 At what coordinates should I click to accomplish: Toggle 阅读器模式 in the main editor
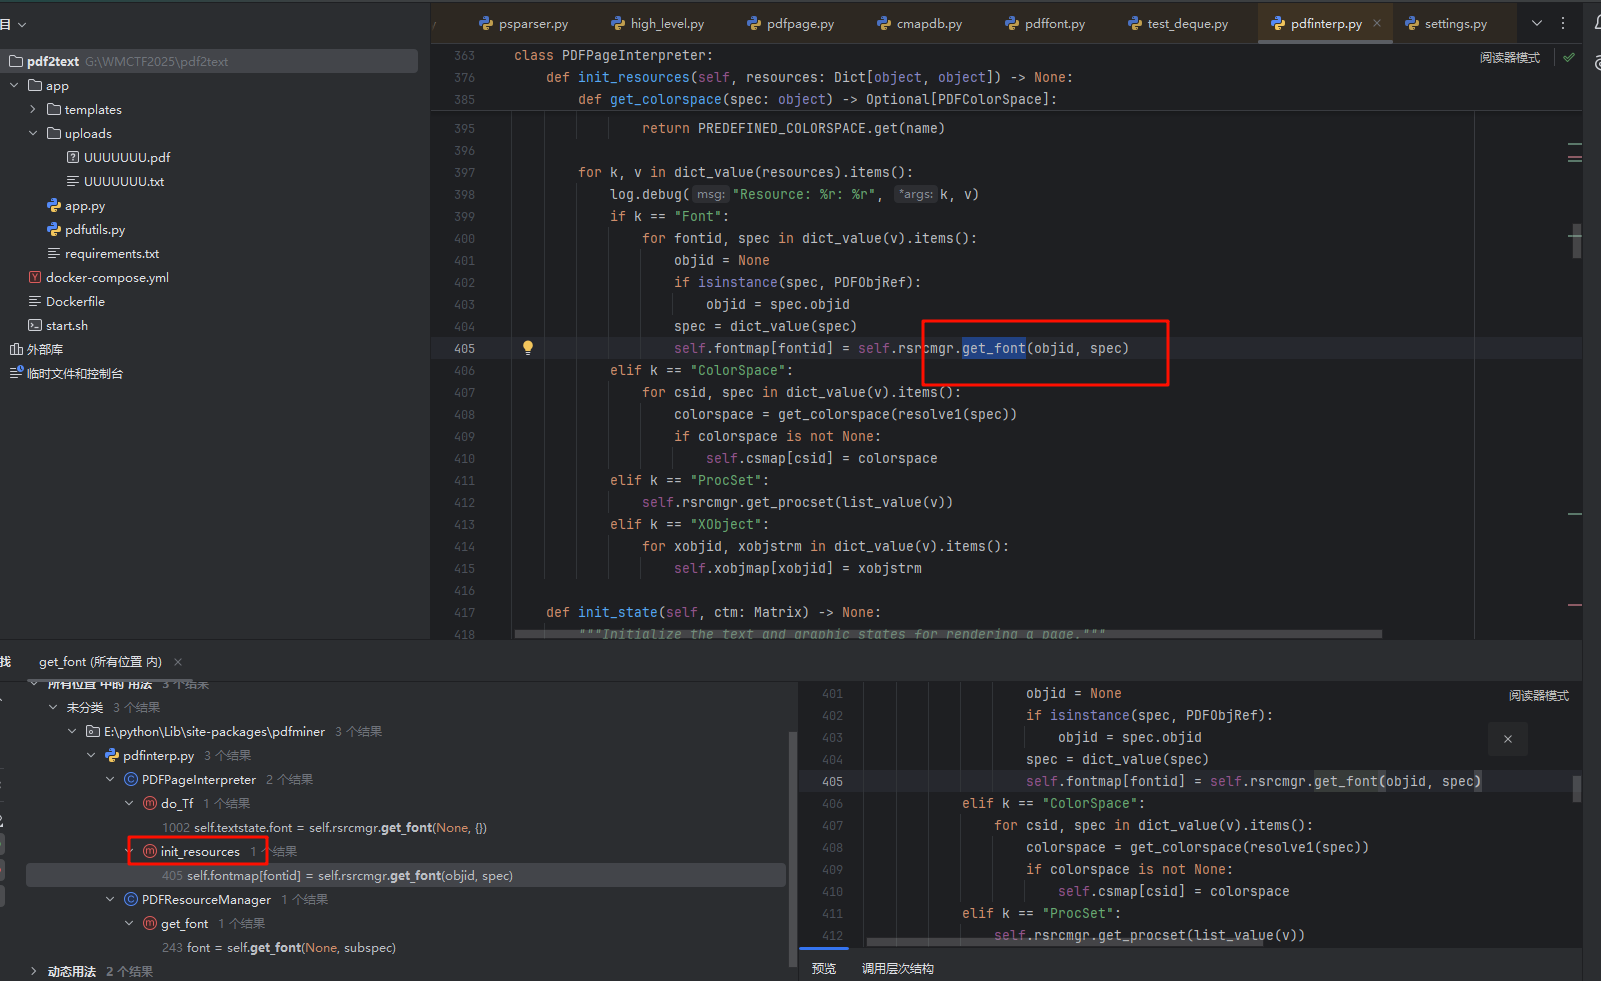1510,58
